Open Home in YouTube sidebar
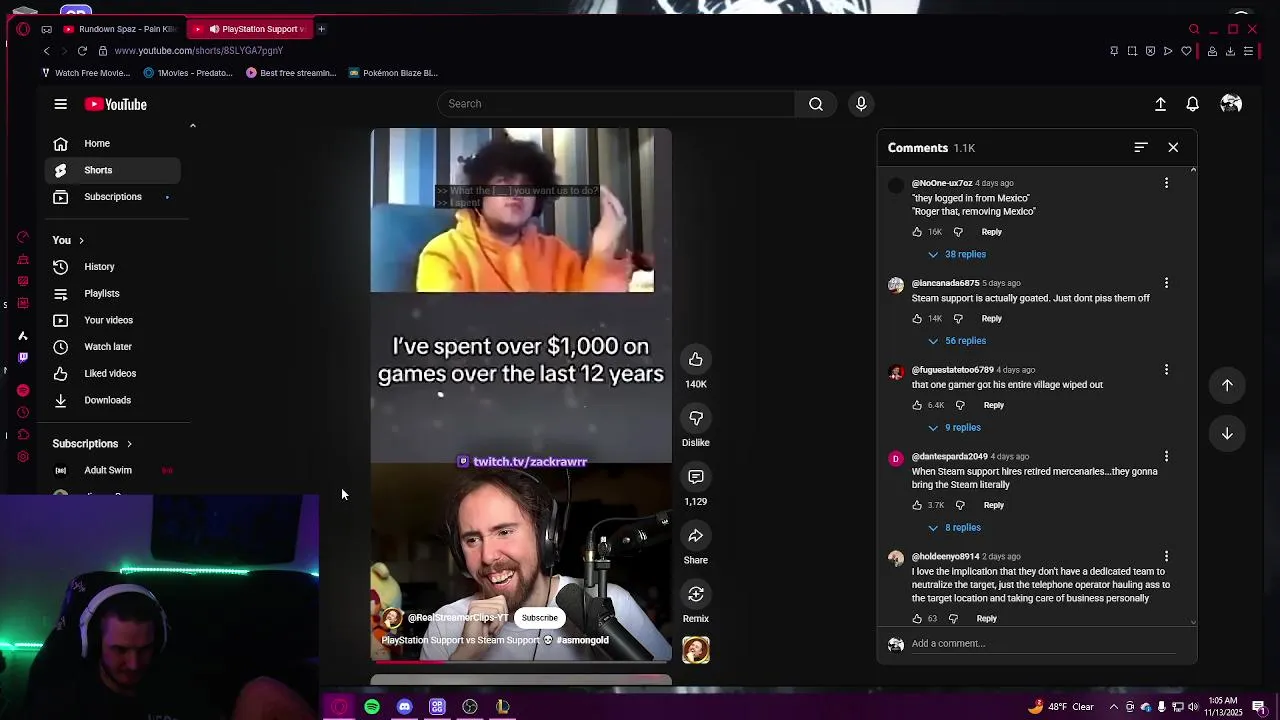The image size is (1280, 720). (x=113, y=143)
